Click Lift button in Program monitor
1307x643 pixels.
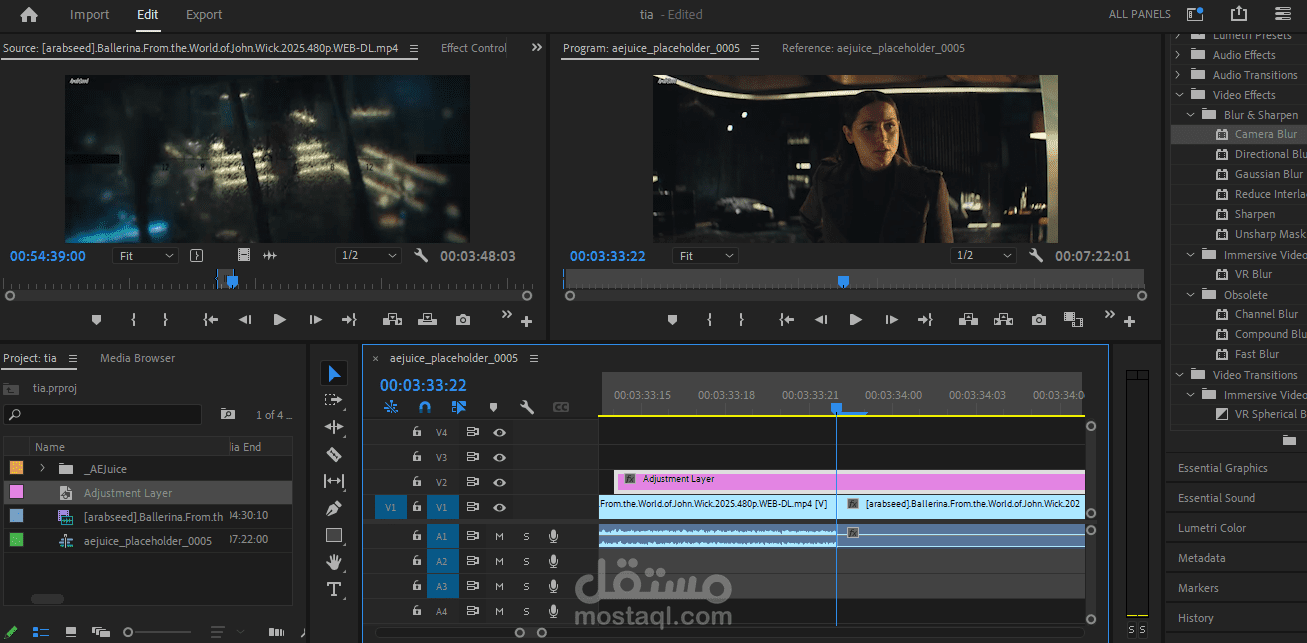tap(968, 320)
